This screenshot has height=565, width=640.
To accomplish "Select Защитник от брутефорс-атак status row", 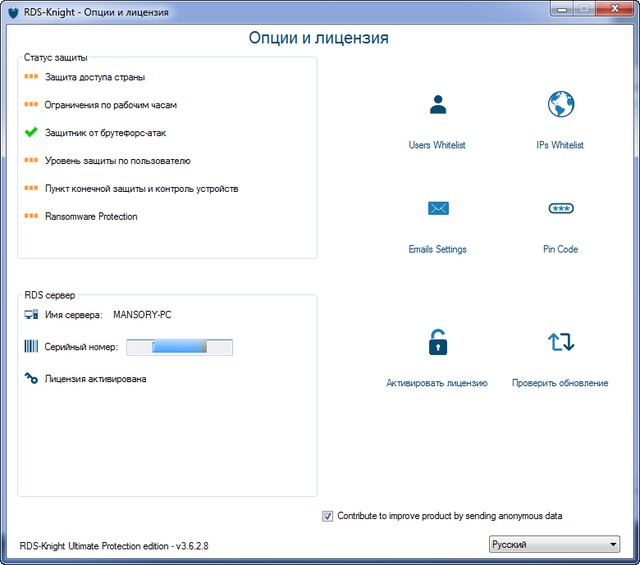I will pos(96,133).
